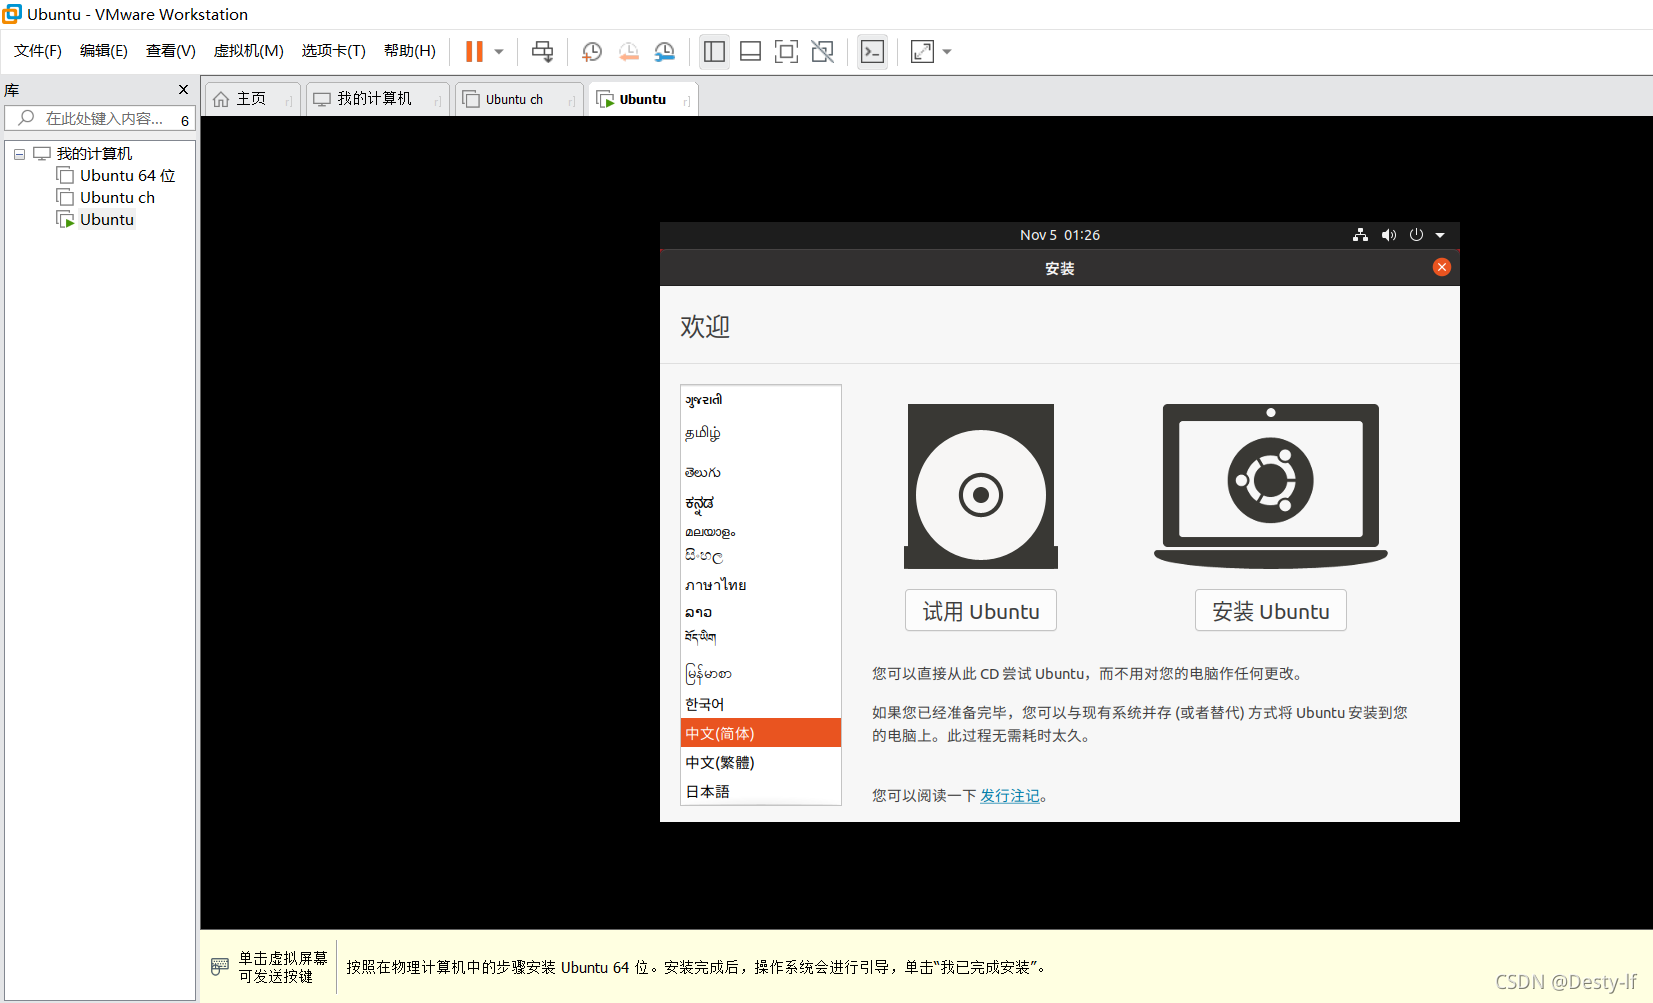Image resolution: width=1653 pixels, height=1003 pixels.
Task: Close the Ubuntu ch tab
Action: (x=571, y=101)
